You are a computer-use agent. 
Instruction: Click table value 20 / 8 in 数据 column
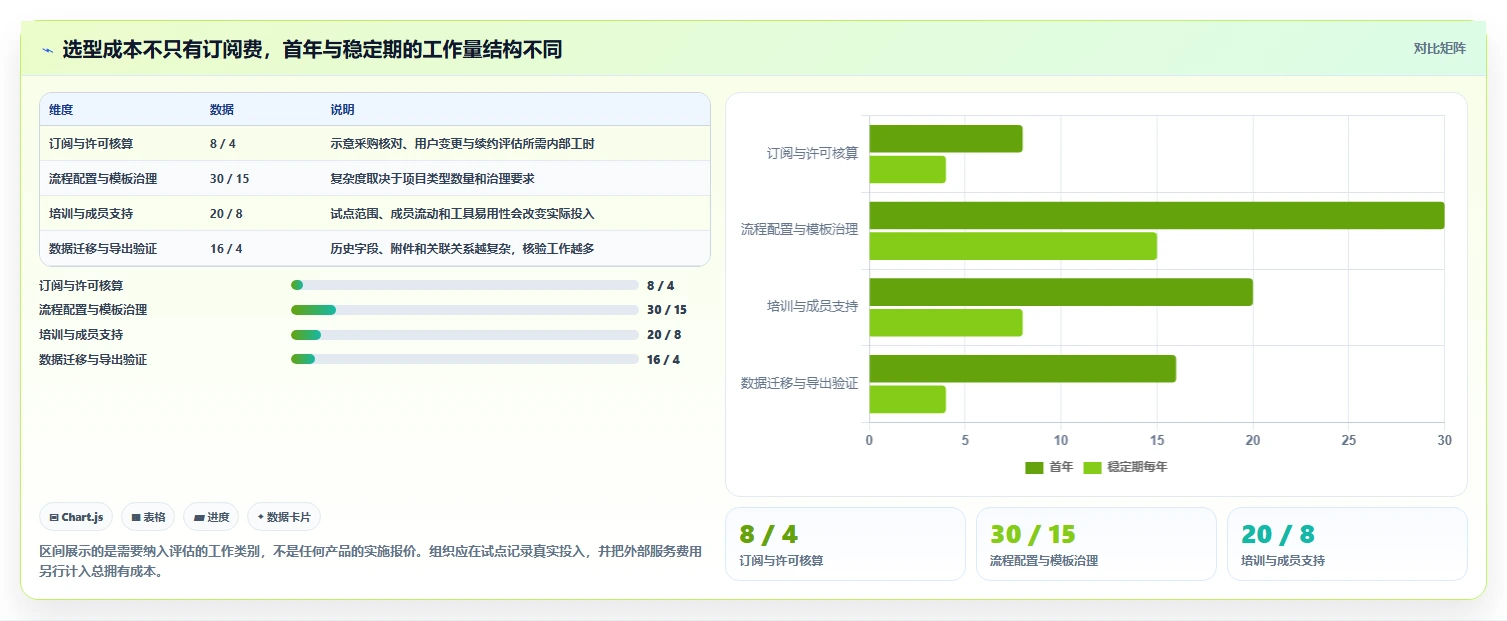[226, 214]
